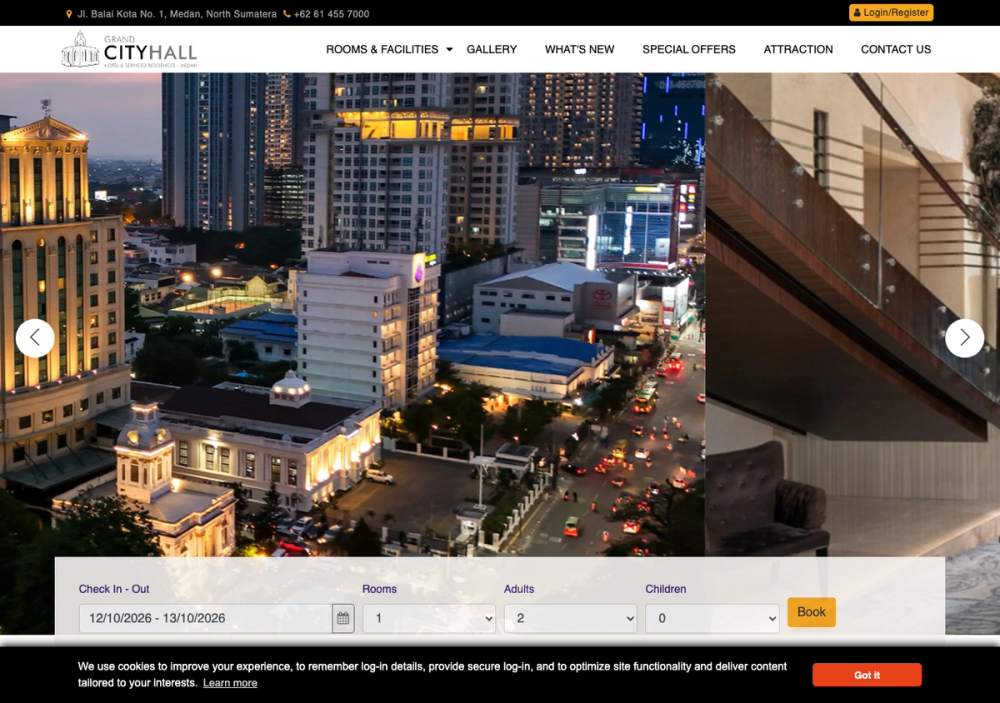Viewport: 1000px width, 703px height.
Task: Open the Gallery menu item
Action: point(492,49)
